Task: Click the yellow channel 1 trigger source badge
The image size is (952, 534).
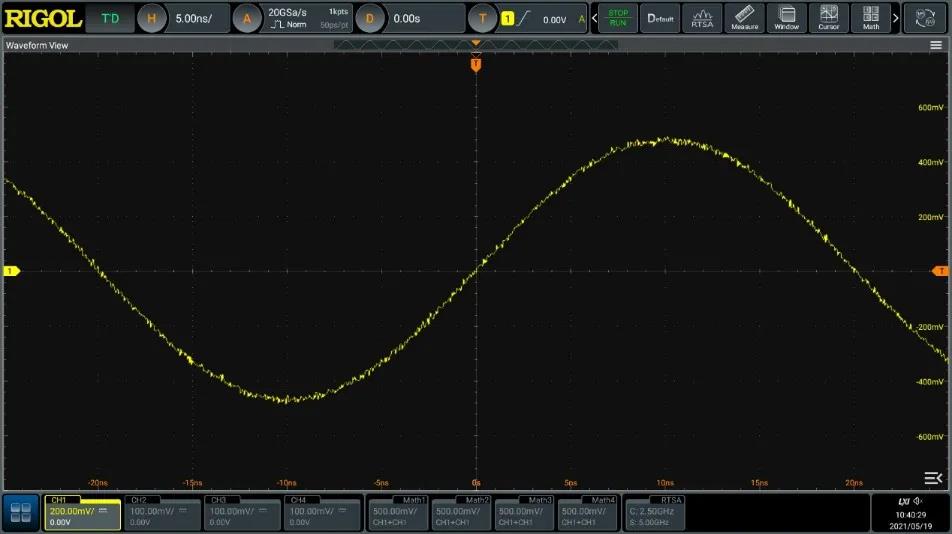Action: 508,19
